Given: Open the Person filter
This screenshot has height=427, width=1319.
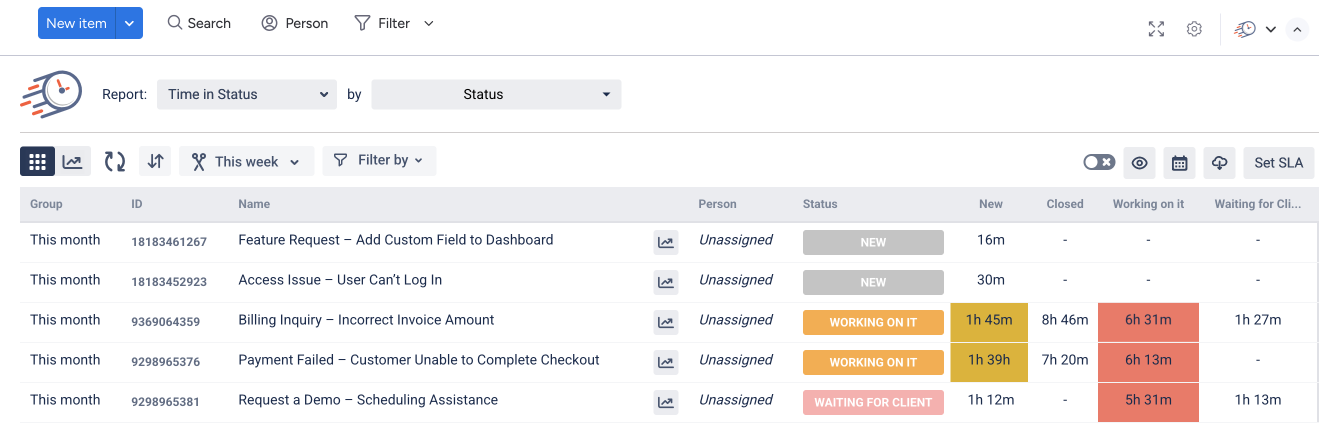Looking at the screenshot, I should point(295,23).
